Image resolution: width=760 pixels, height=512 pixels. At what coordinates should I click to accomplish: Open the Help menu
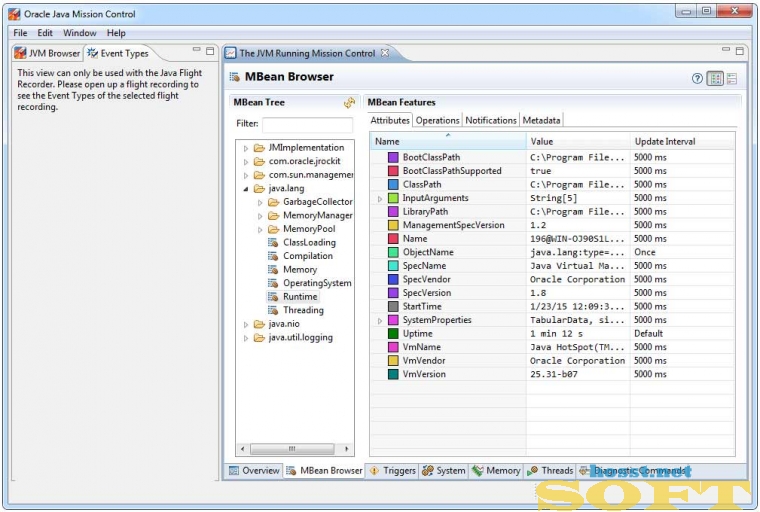(x=116, y=33)
